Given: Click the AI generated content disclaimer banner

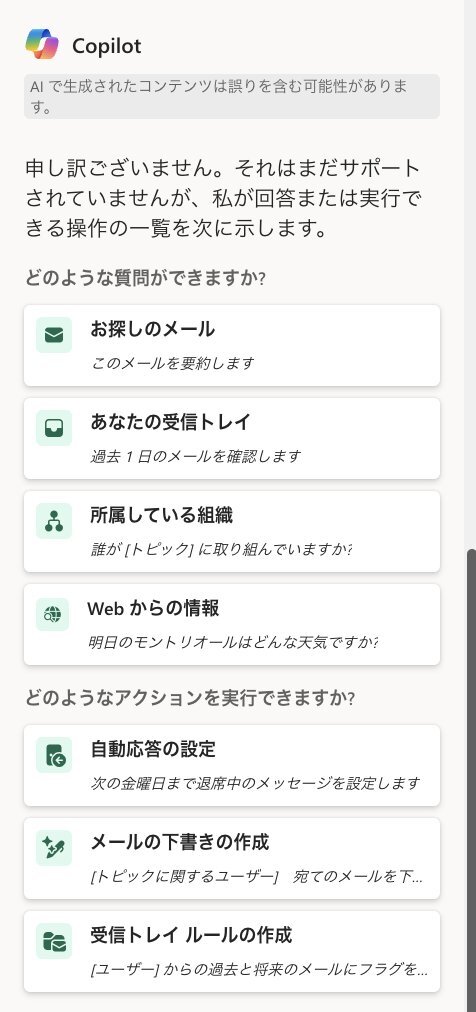Looking at the screenshot, I should point(232,96).
